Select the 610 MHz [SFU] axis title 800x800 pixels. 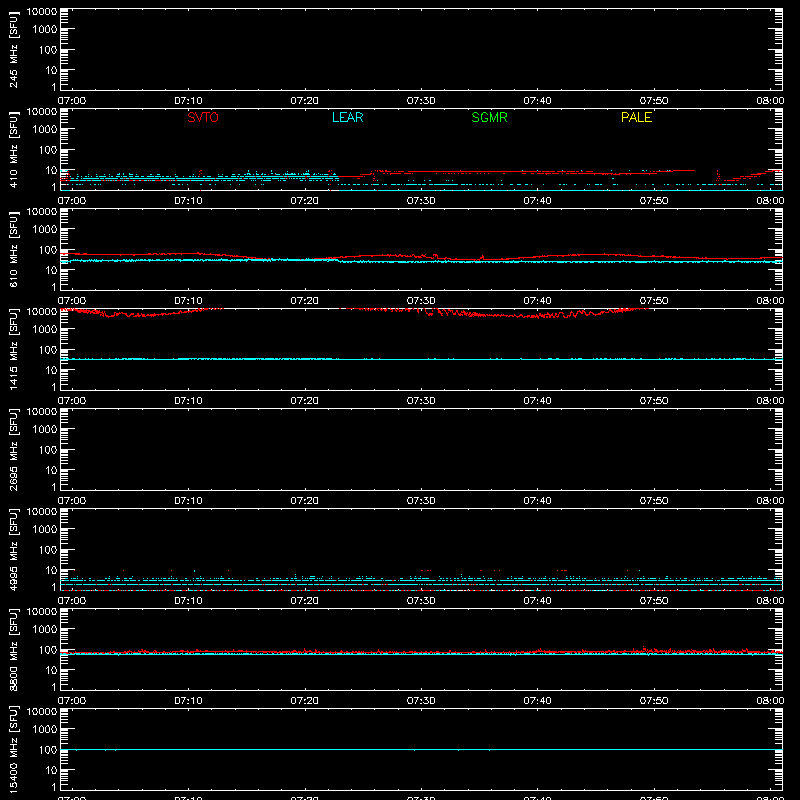click(x=14, y=249)
